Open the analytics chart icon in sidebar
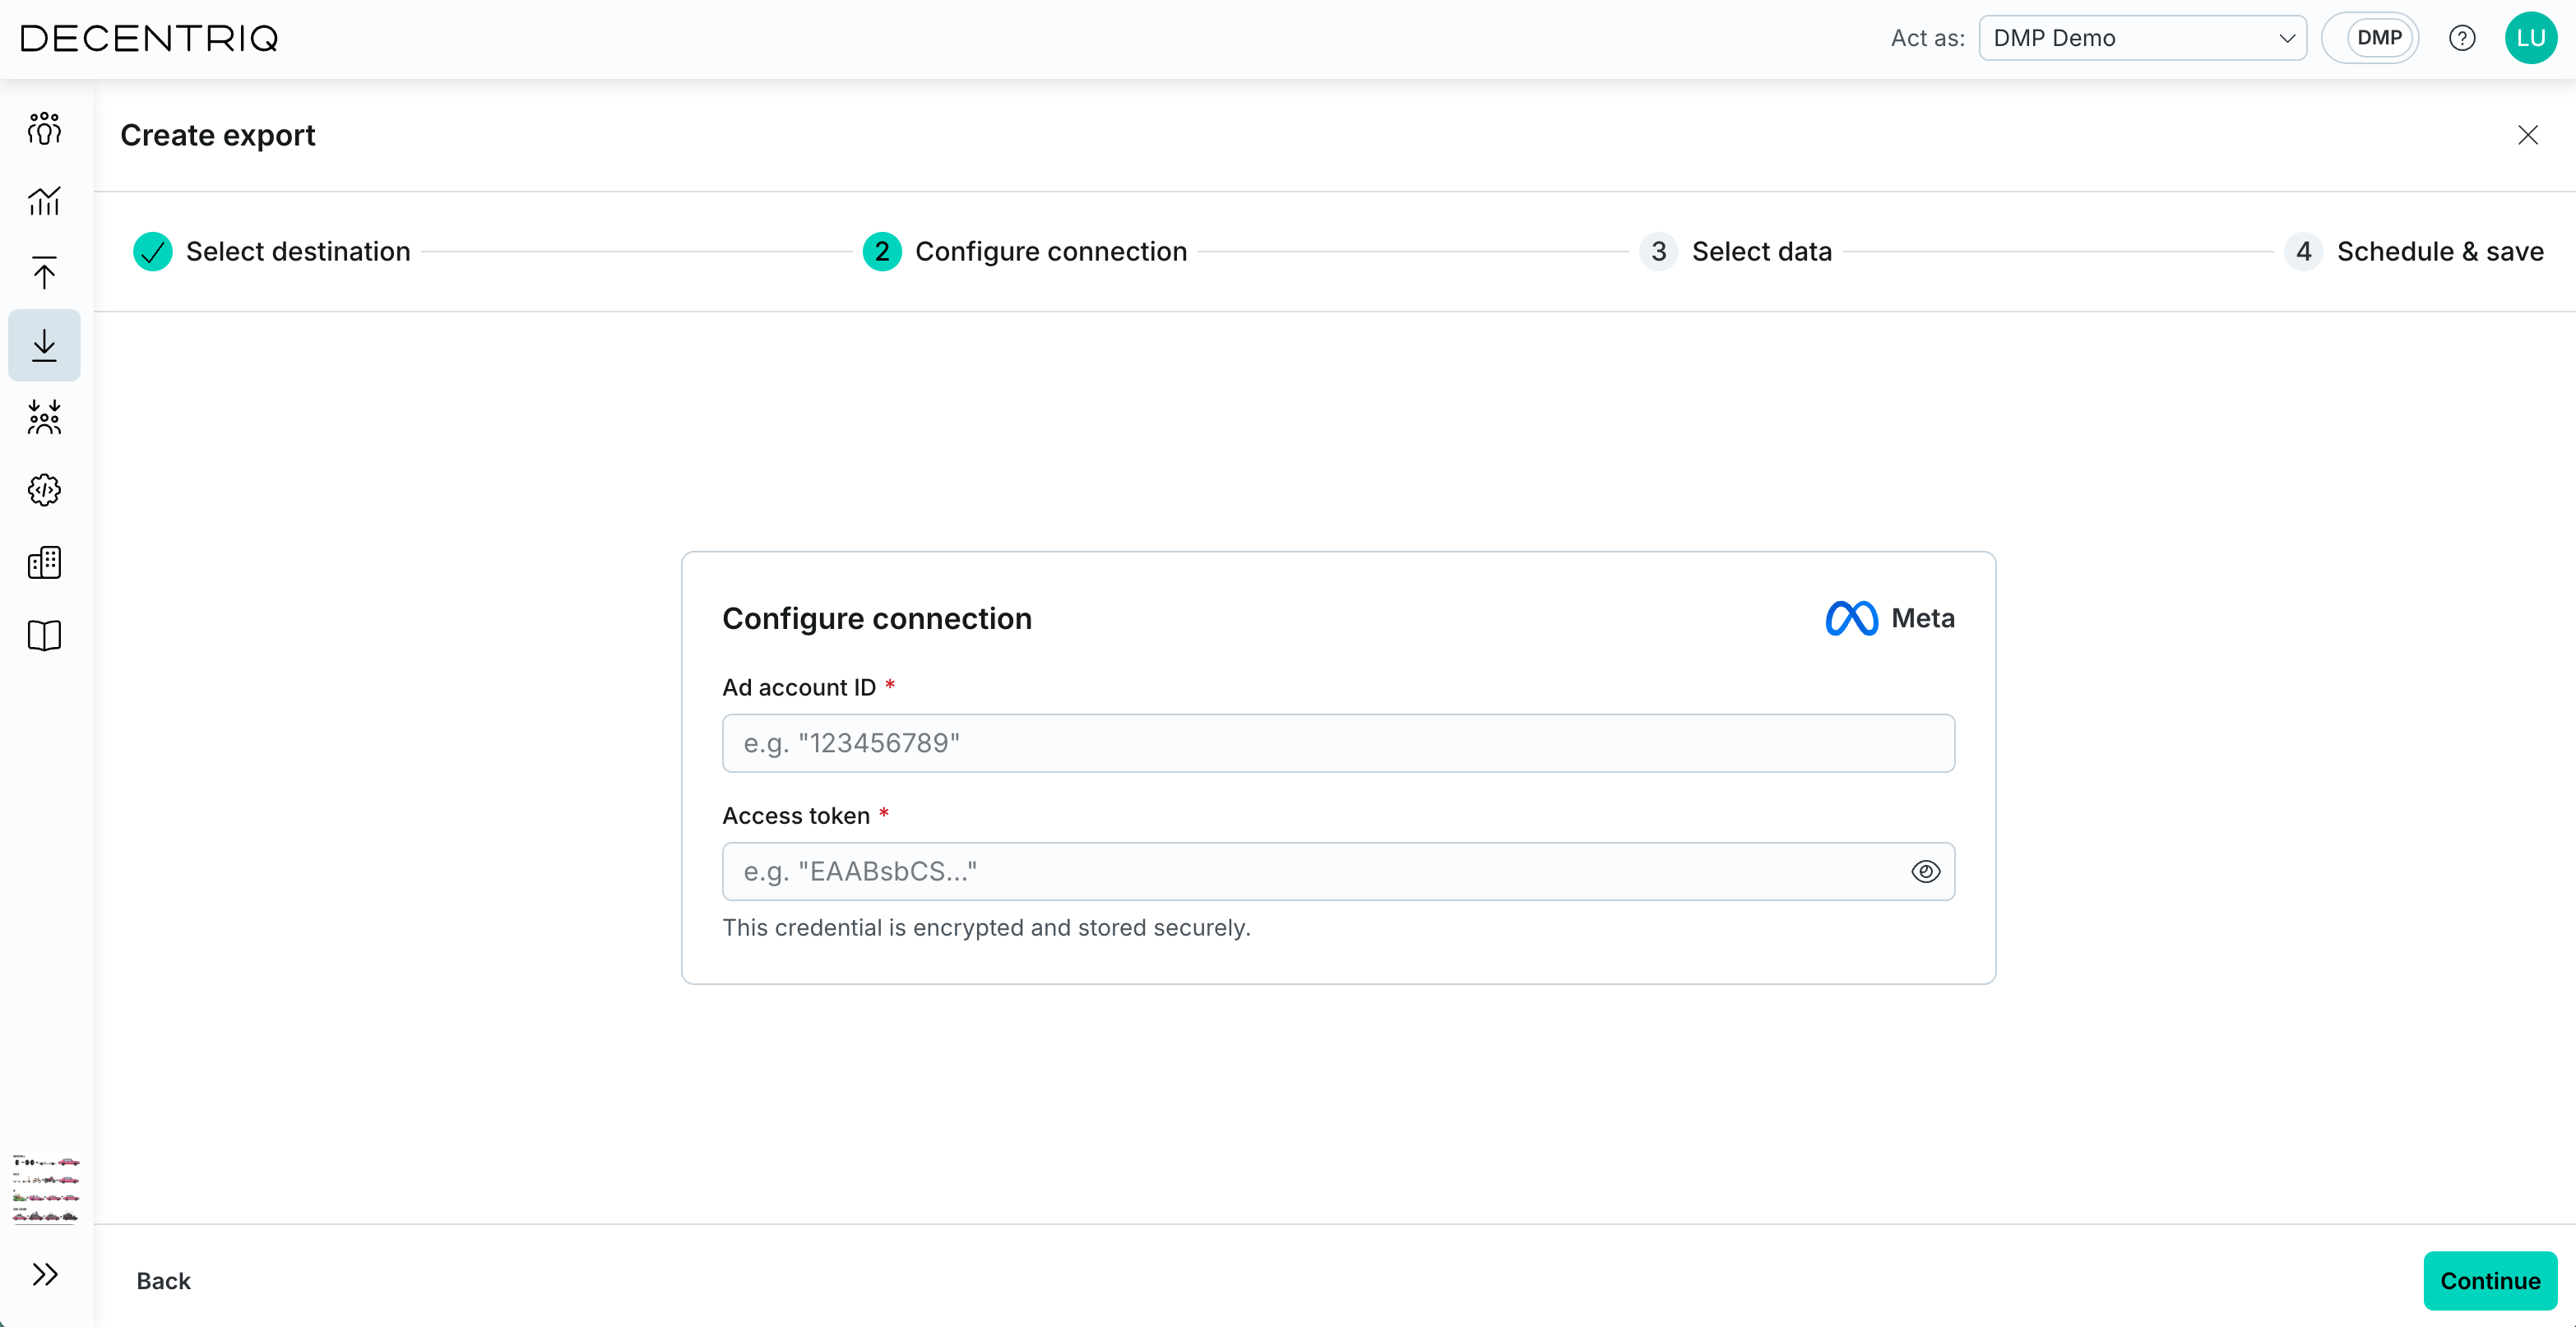Image resolution: width=2576 pixels, height=1327 pixels. click(x=44, y=201)
